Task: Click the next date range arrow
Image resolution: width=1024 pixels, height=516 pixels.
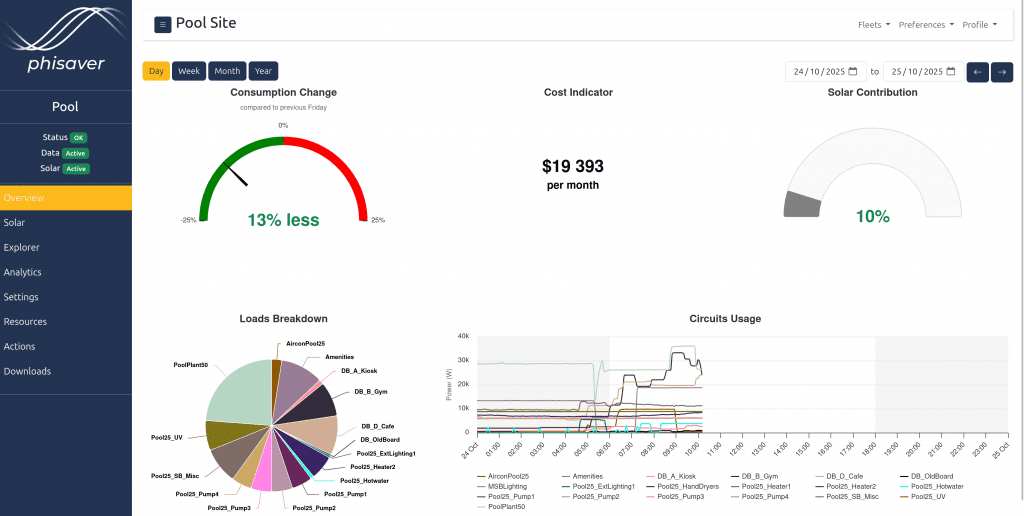Action: pos(1001,72)
